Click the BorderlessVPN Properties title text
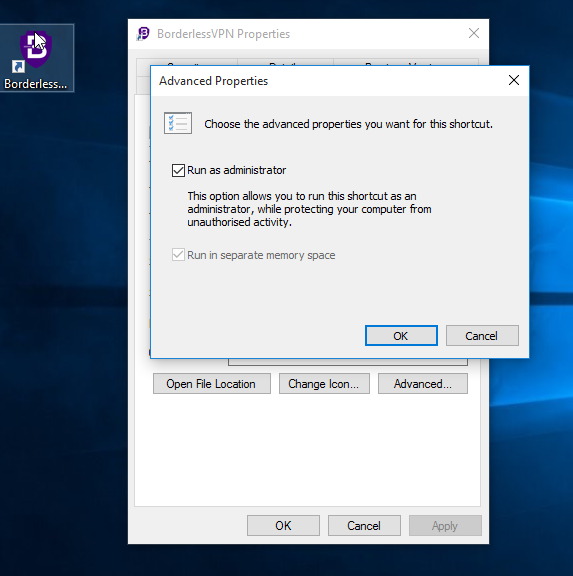 click(223, 34)
